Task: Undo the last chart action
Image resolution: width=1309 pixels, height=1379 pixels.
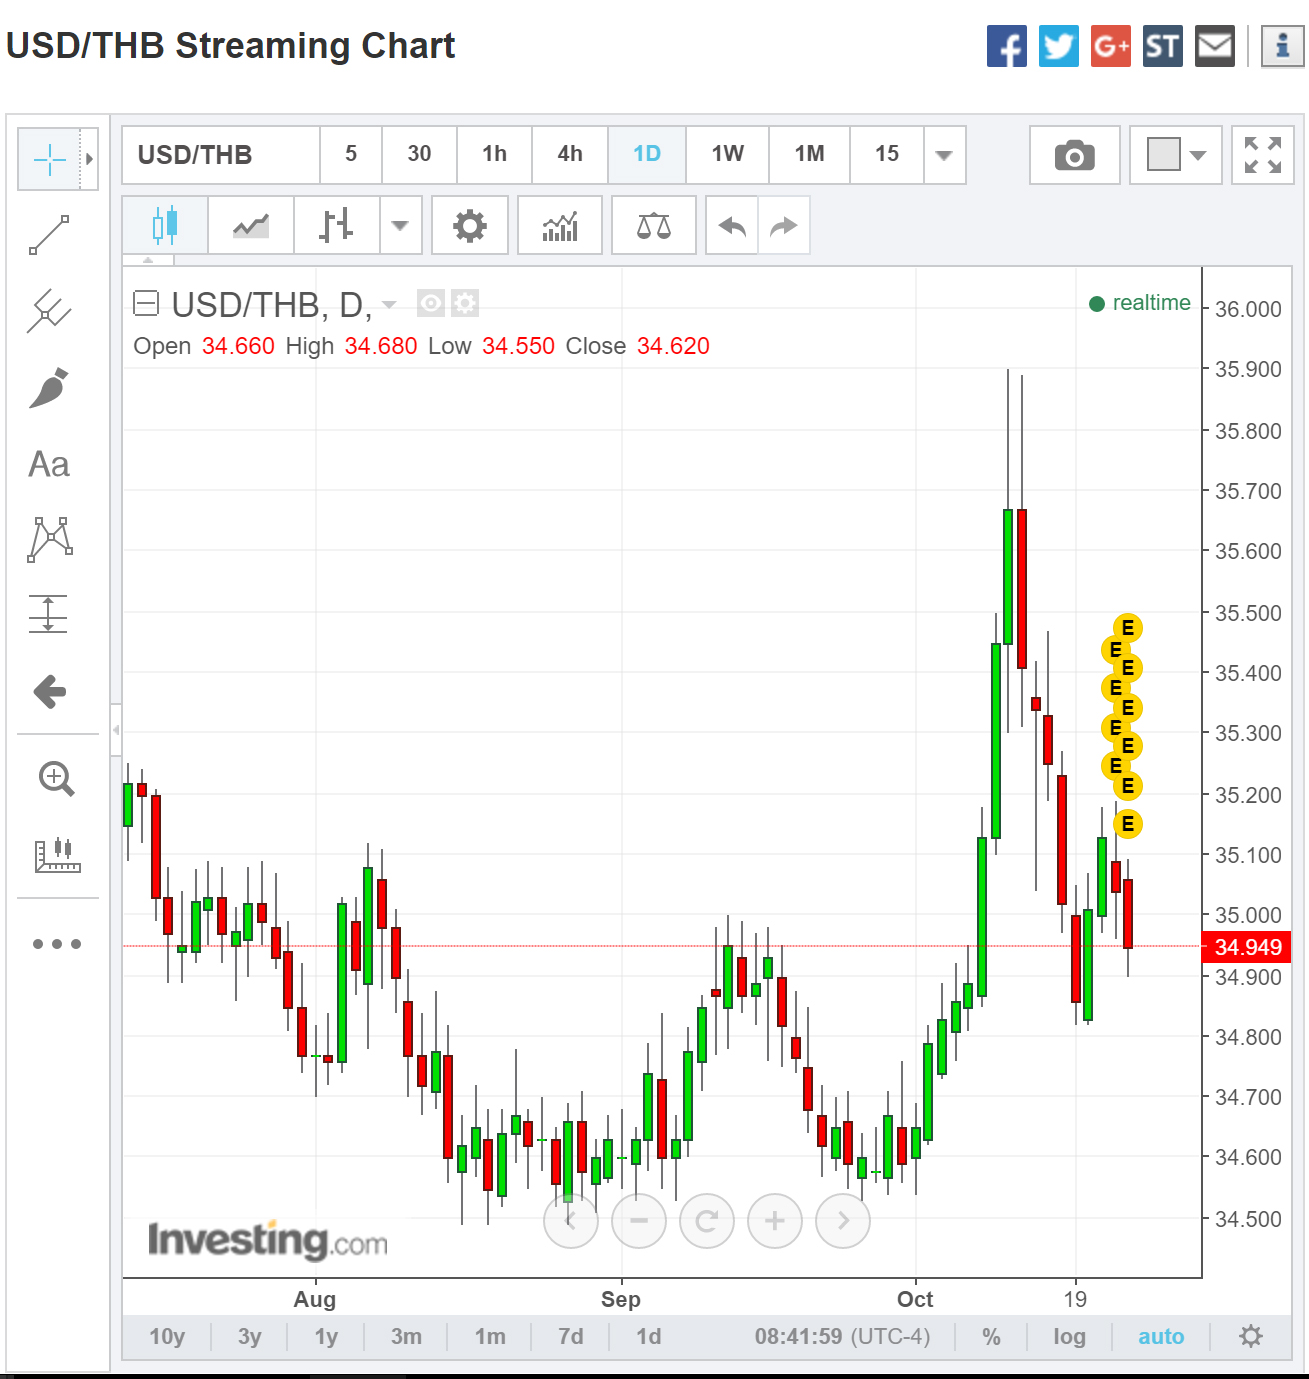Action: [x=732, y=225]
